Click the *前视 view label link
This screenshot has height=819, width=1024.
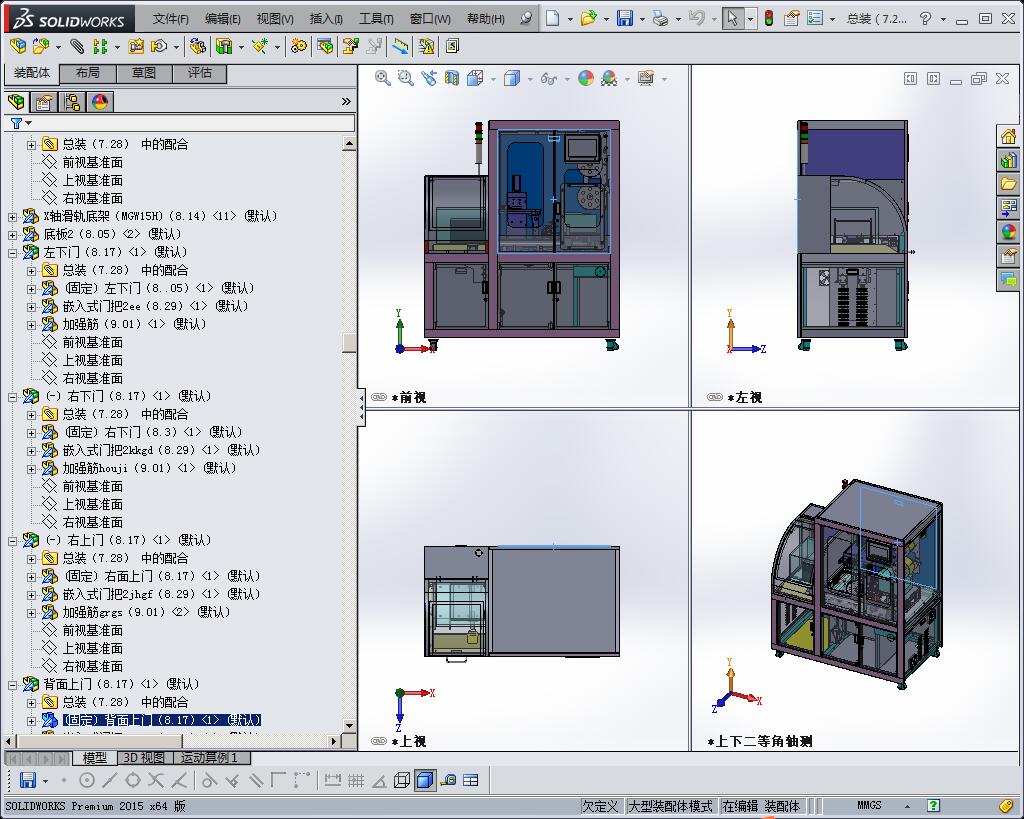409,397
